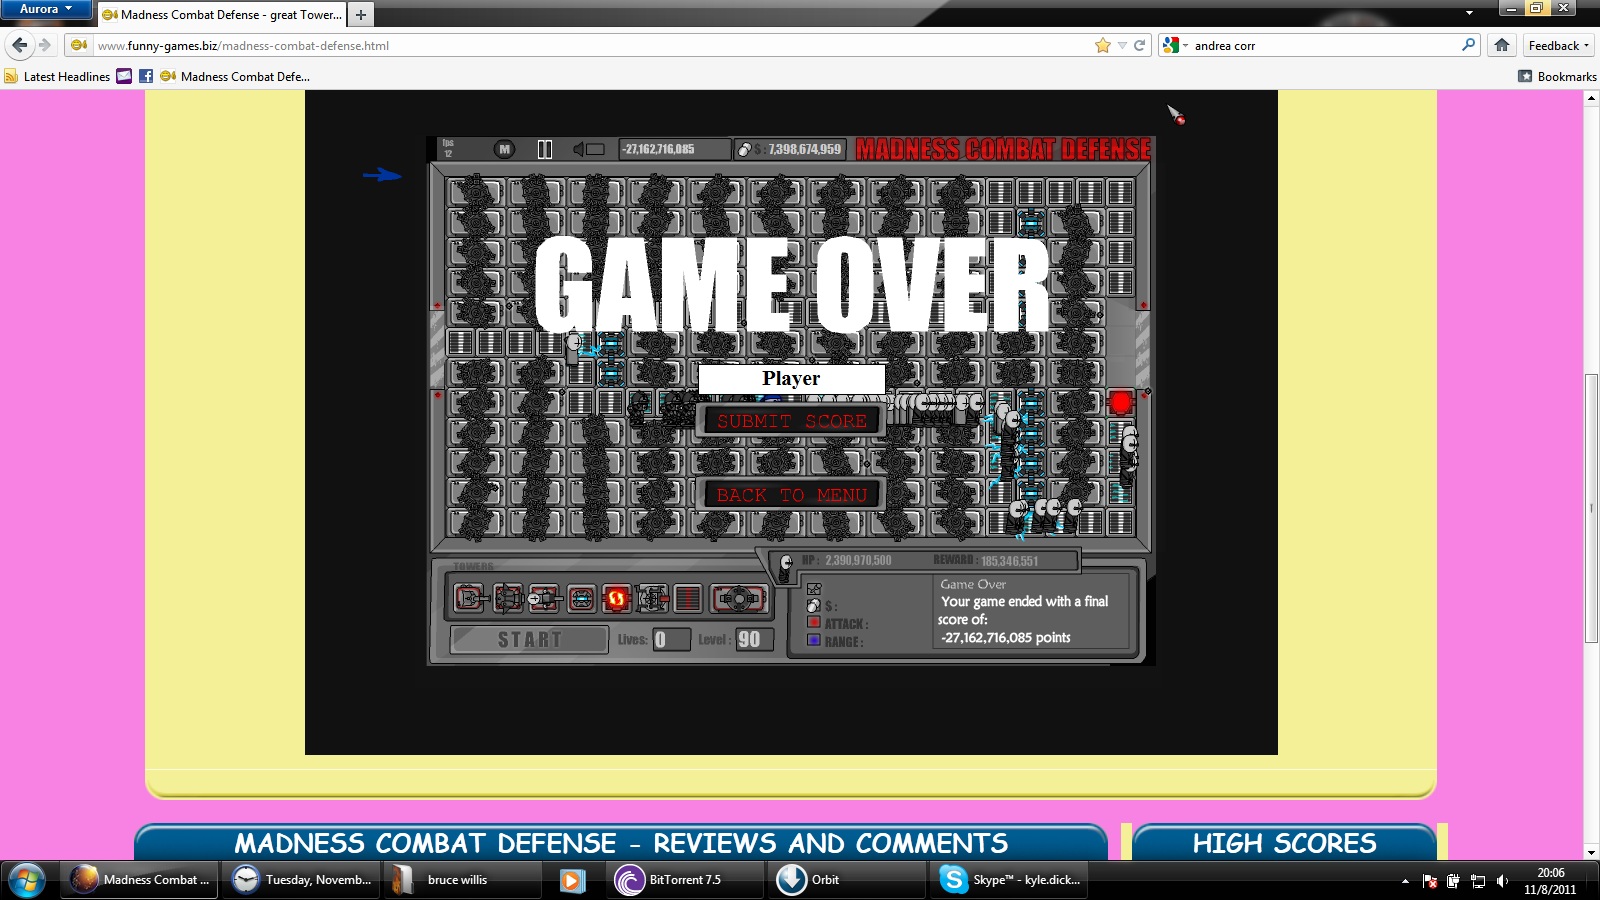Click the HIGH SCORES section header
The height and width of the screenshot is (900, 1600).
point(1284,843)
